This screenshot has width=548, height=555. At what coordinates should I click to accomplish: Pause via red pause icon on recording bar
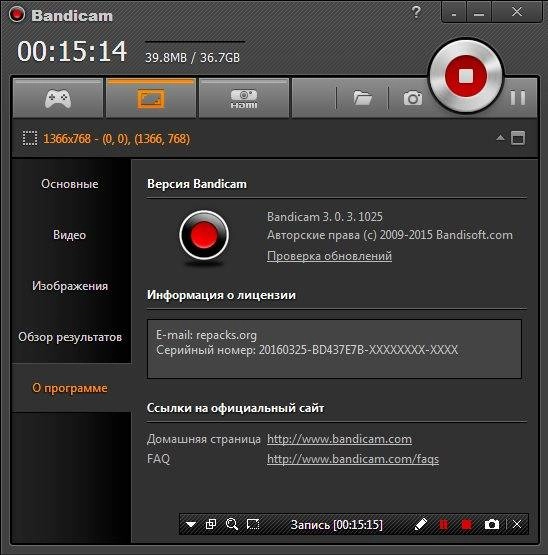click(443, 524)
